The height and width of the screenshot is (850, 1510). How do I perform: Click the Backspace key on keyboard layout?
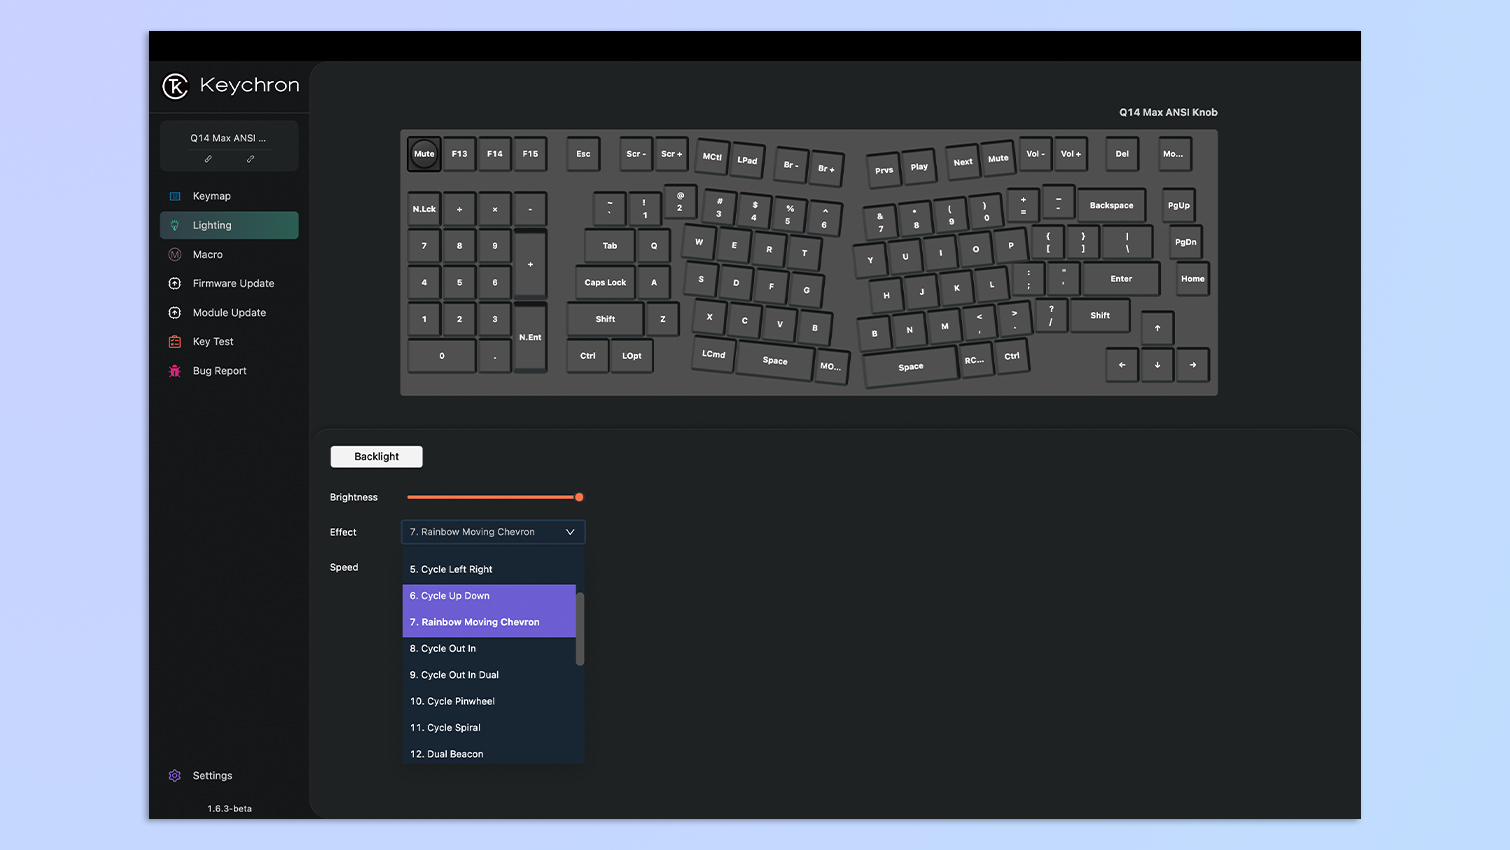pos(1111,205)
